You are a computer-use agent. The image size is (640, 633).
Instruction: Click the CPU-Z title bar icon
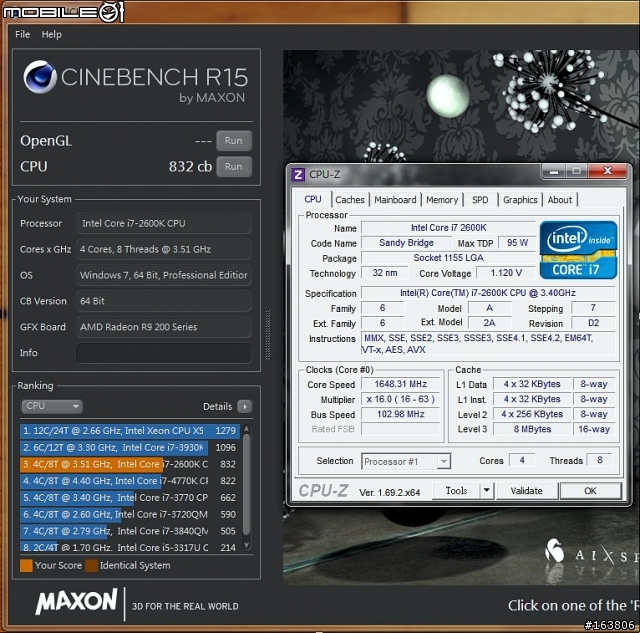tap(298, 175)
